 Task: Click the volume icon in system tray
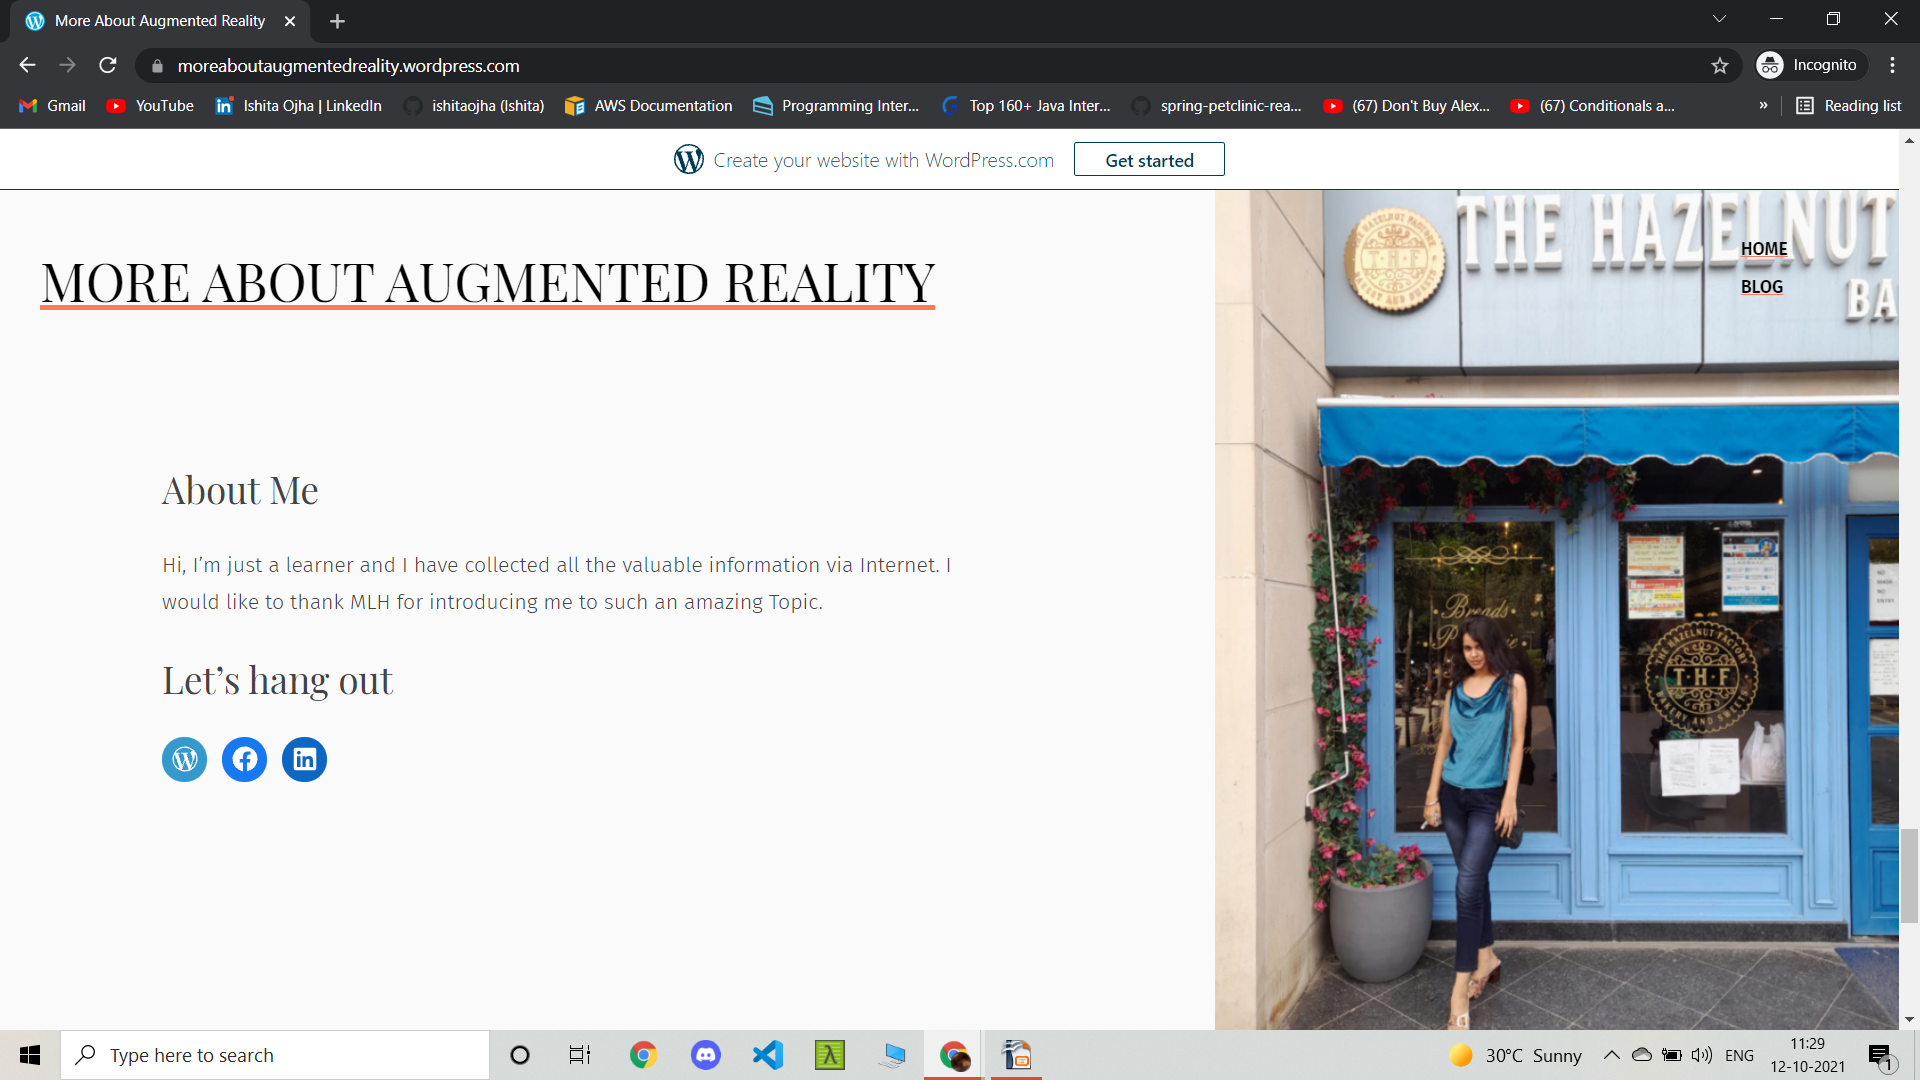[x=1701, y=1055]
